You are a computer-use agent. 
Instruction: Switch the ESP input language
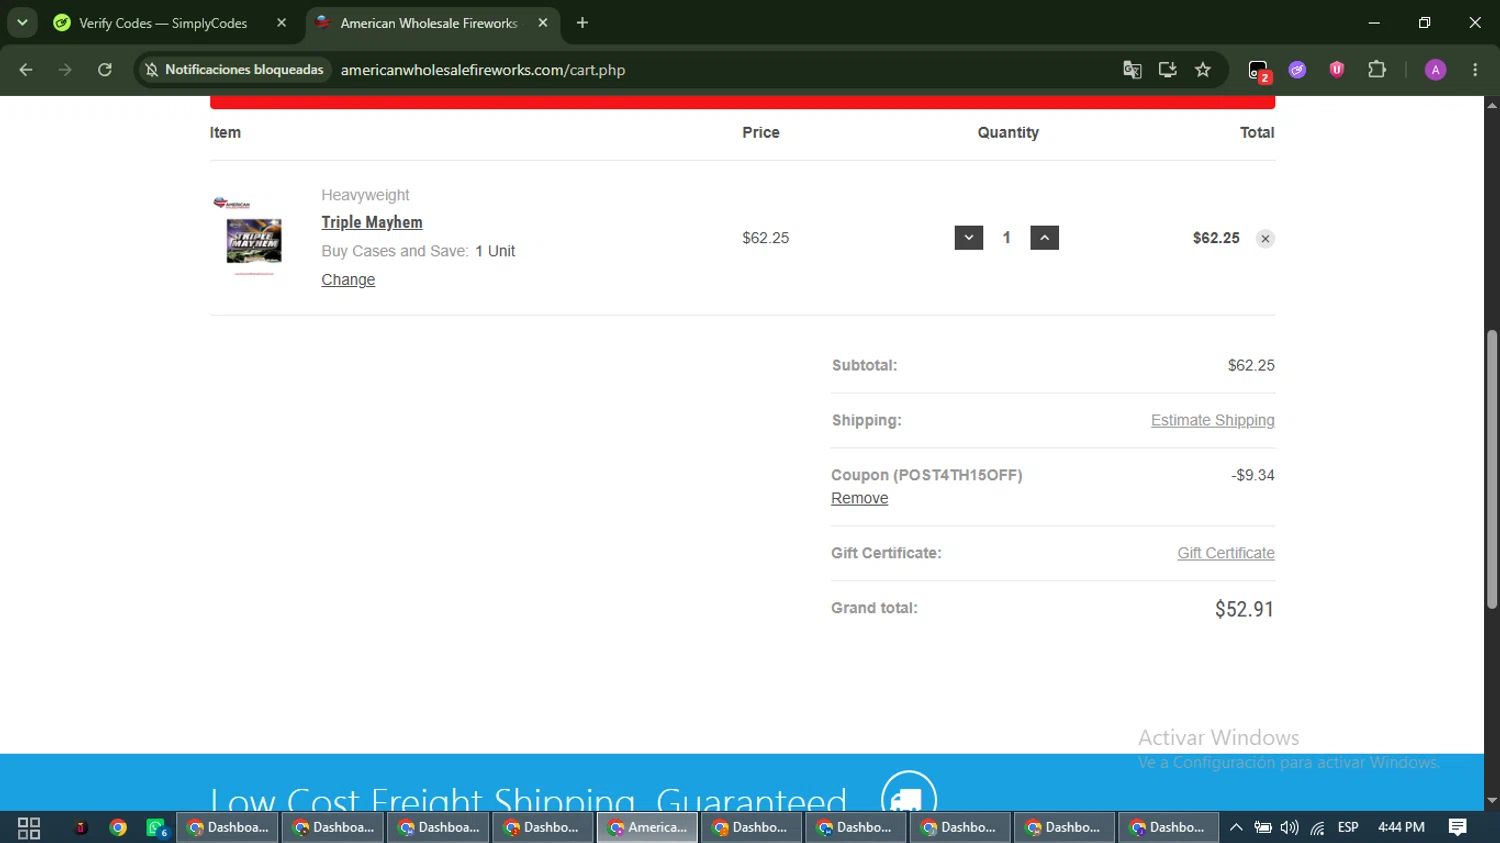click(x=1348, y=828)
